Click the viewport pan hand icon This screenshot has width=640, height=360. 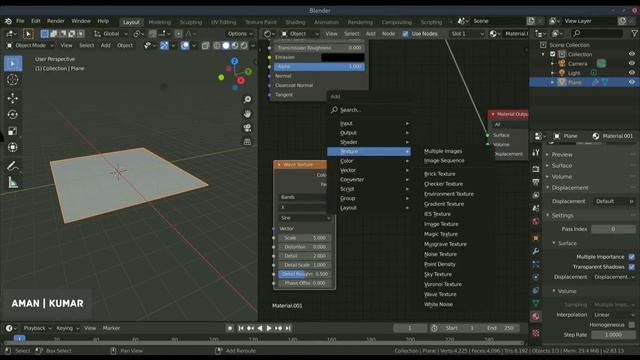247,114
